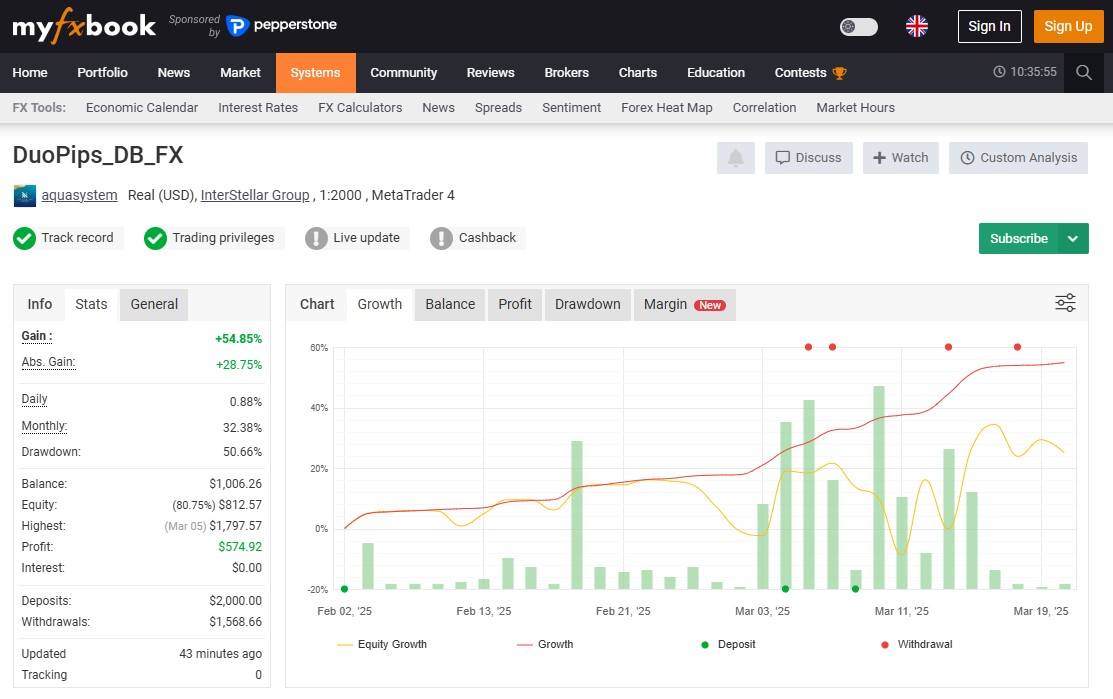Image resolution: width=1113 pixels, height=699 pixels.
Task: Click the trophy icon beside Contests
Action: pos(837,72)
